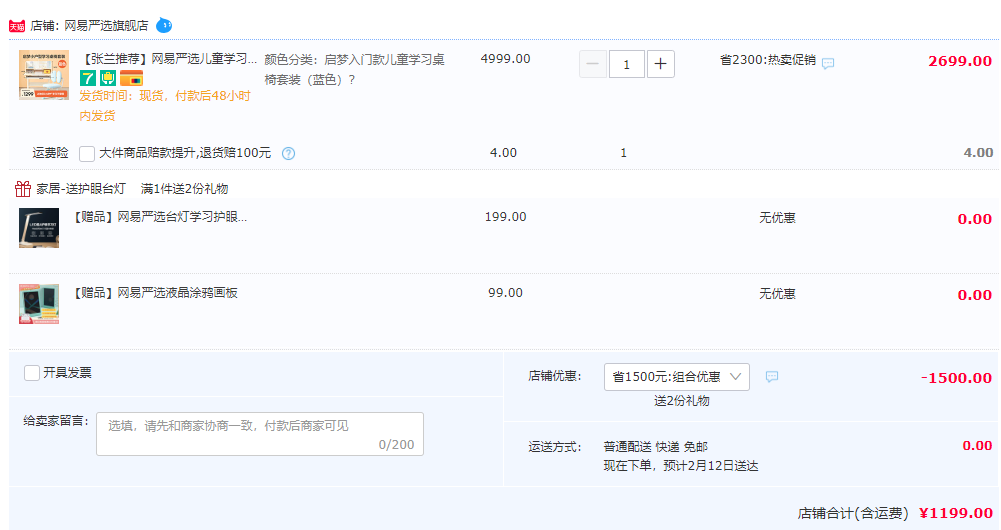Viewport: 1001px width, 530px height.
Task: Click 满1件送2份礼物 text
Action: 184,189
